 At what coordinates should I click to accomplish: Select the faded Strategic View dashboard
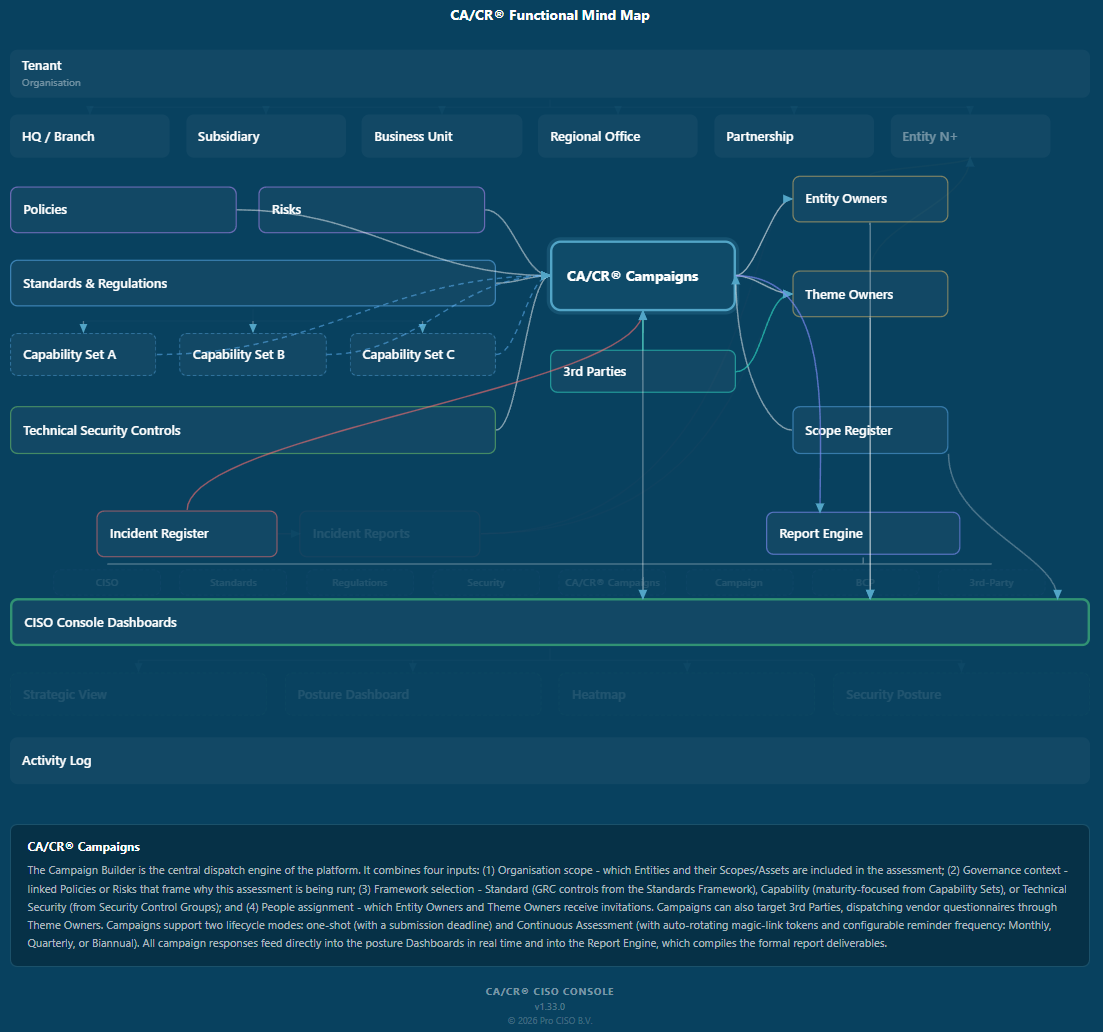pos(139,694)
